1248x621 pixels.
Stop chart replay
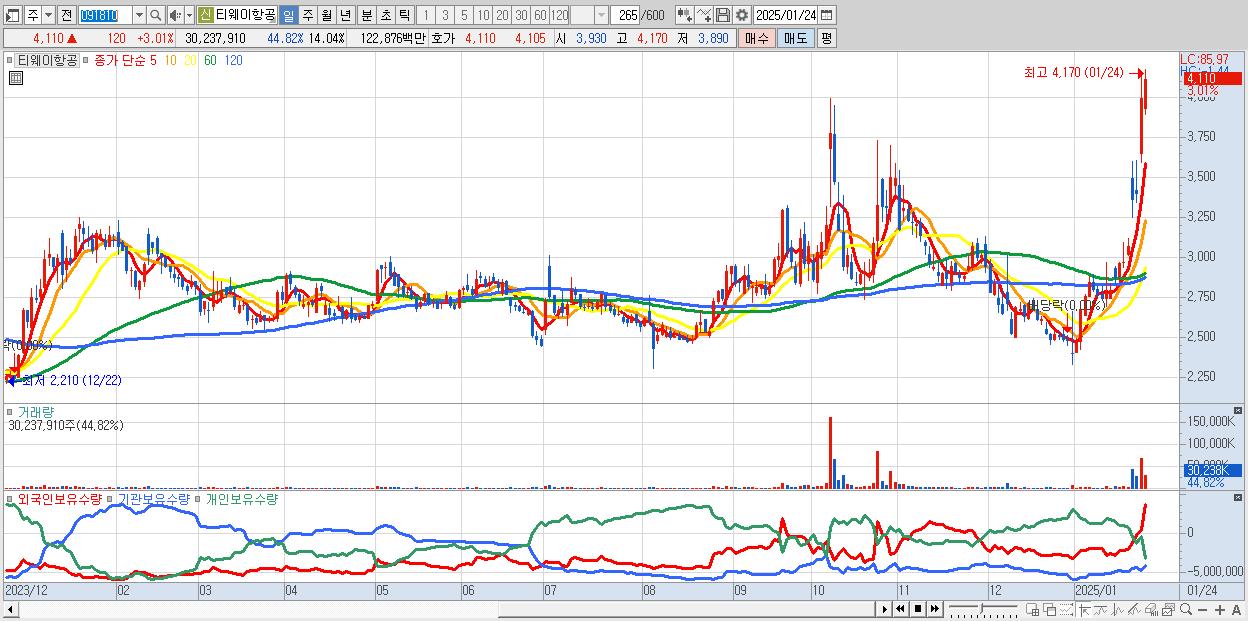(x=918, y=609)
